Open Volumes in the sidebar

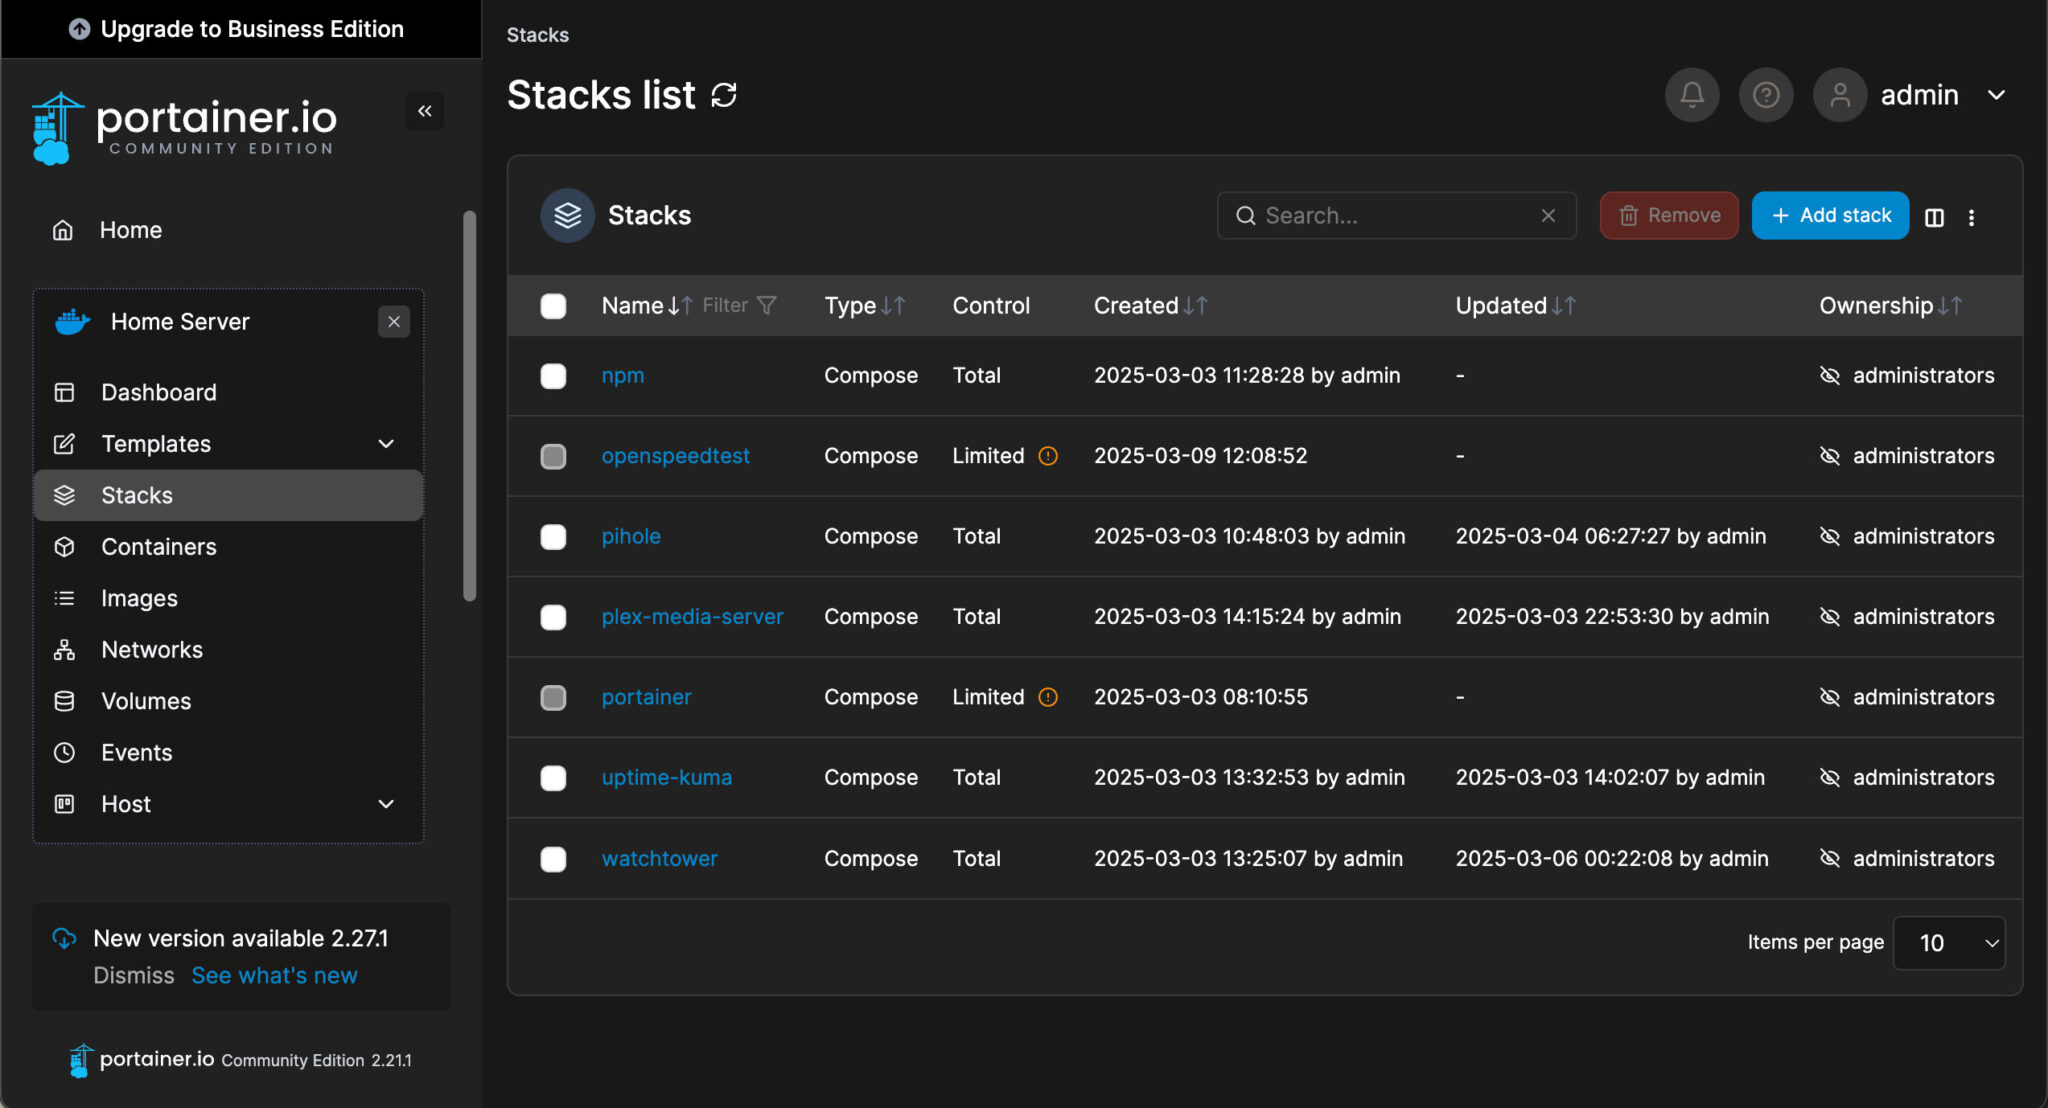coord(146,701)
